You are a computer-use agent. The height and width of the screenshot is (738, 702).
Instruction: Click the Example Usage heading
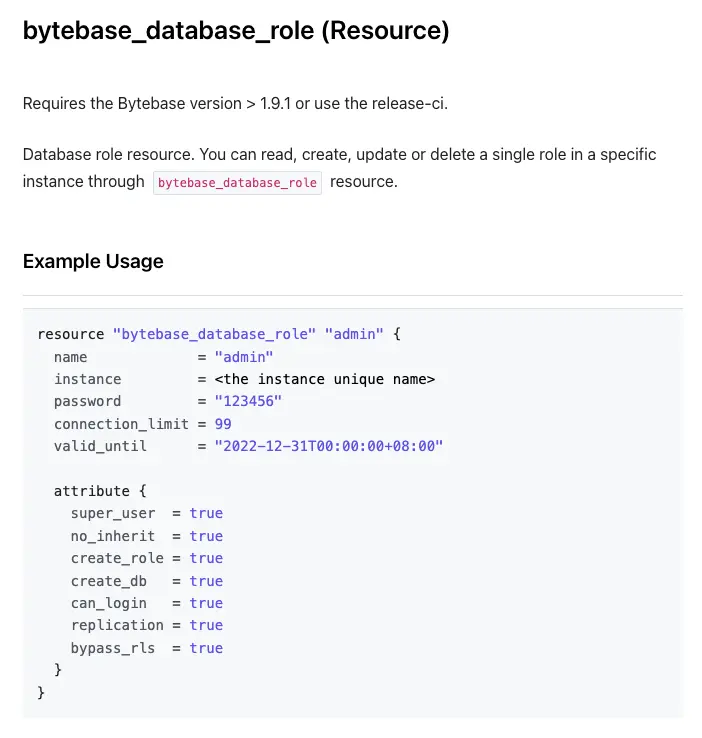pos(93,262)
